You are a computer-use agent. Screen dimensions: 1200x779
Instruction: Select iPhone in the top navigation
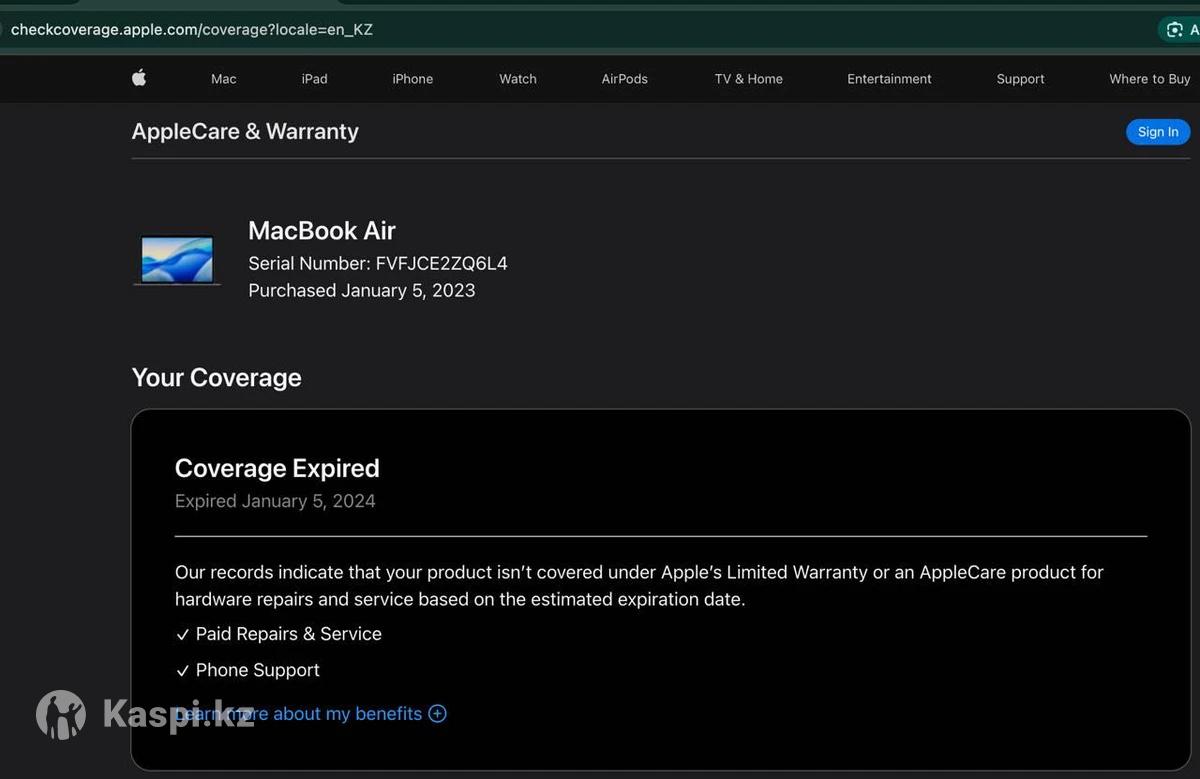(412, 79)
